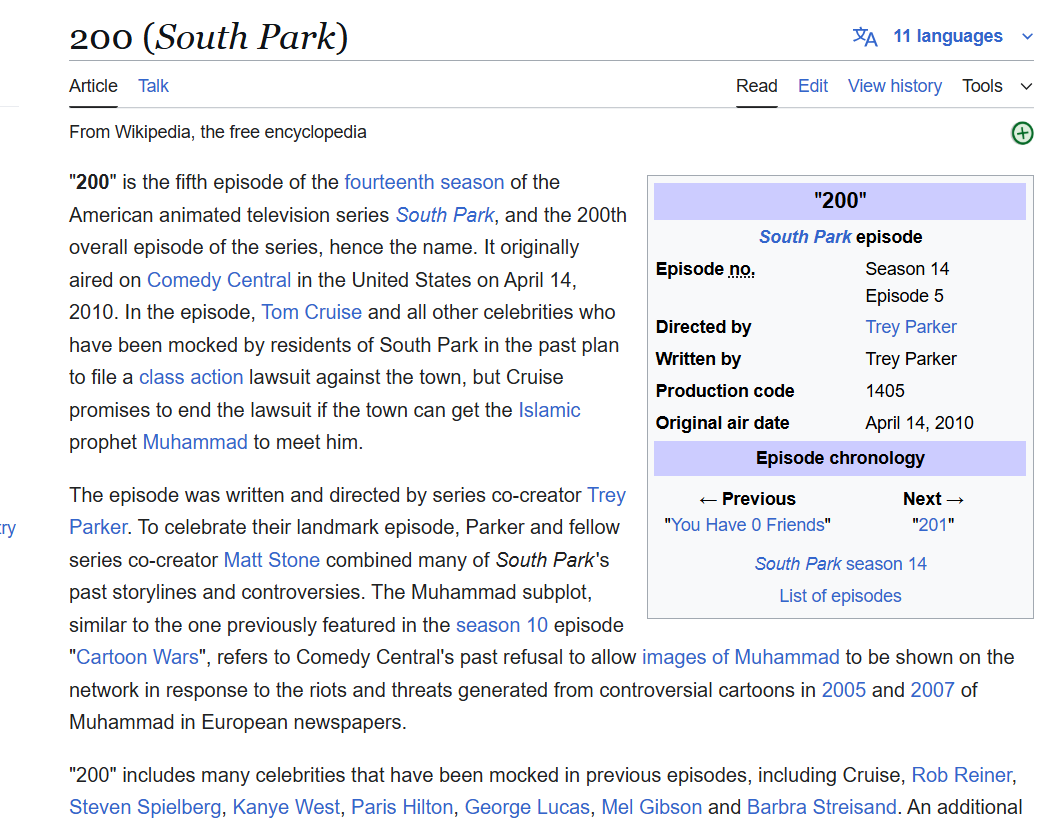This screenshot has width=1041, height=818.
Task: Select the Read tab
Action: 756,86
